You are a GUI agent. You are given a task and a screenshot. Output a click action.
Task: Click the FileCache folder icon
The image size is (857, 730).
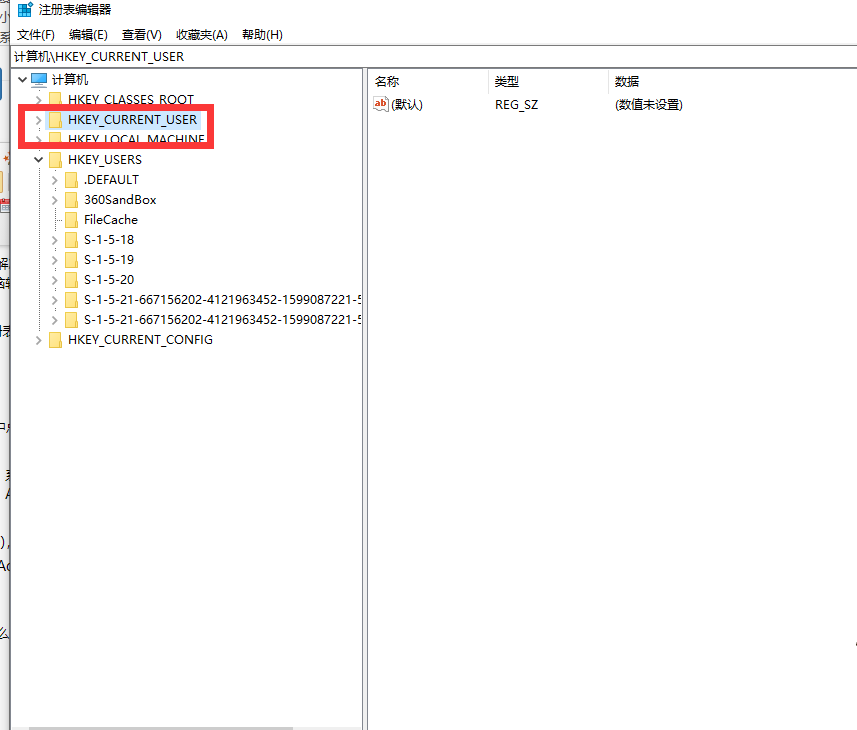pyautogui.click(x=71, y=219)
